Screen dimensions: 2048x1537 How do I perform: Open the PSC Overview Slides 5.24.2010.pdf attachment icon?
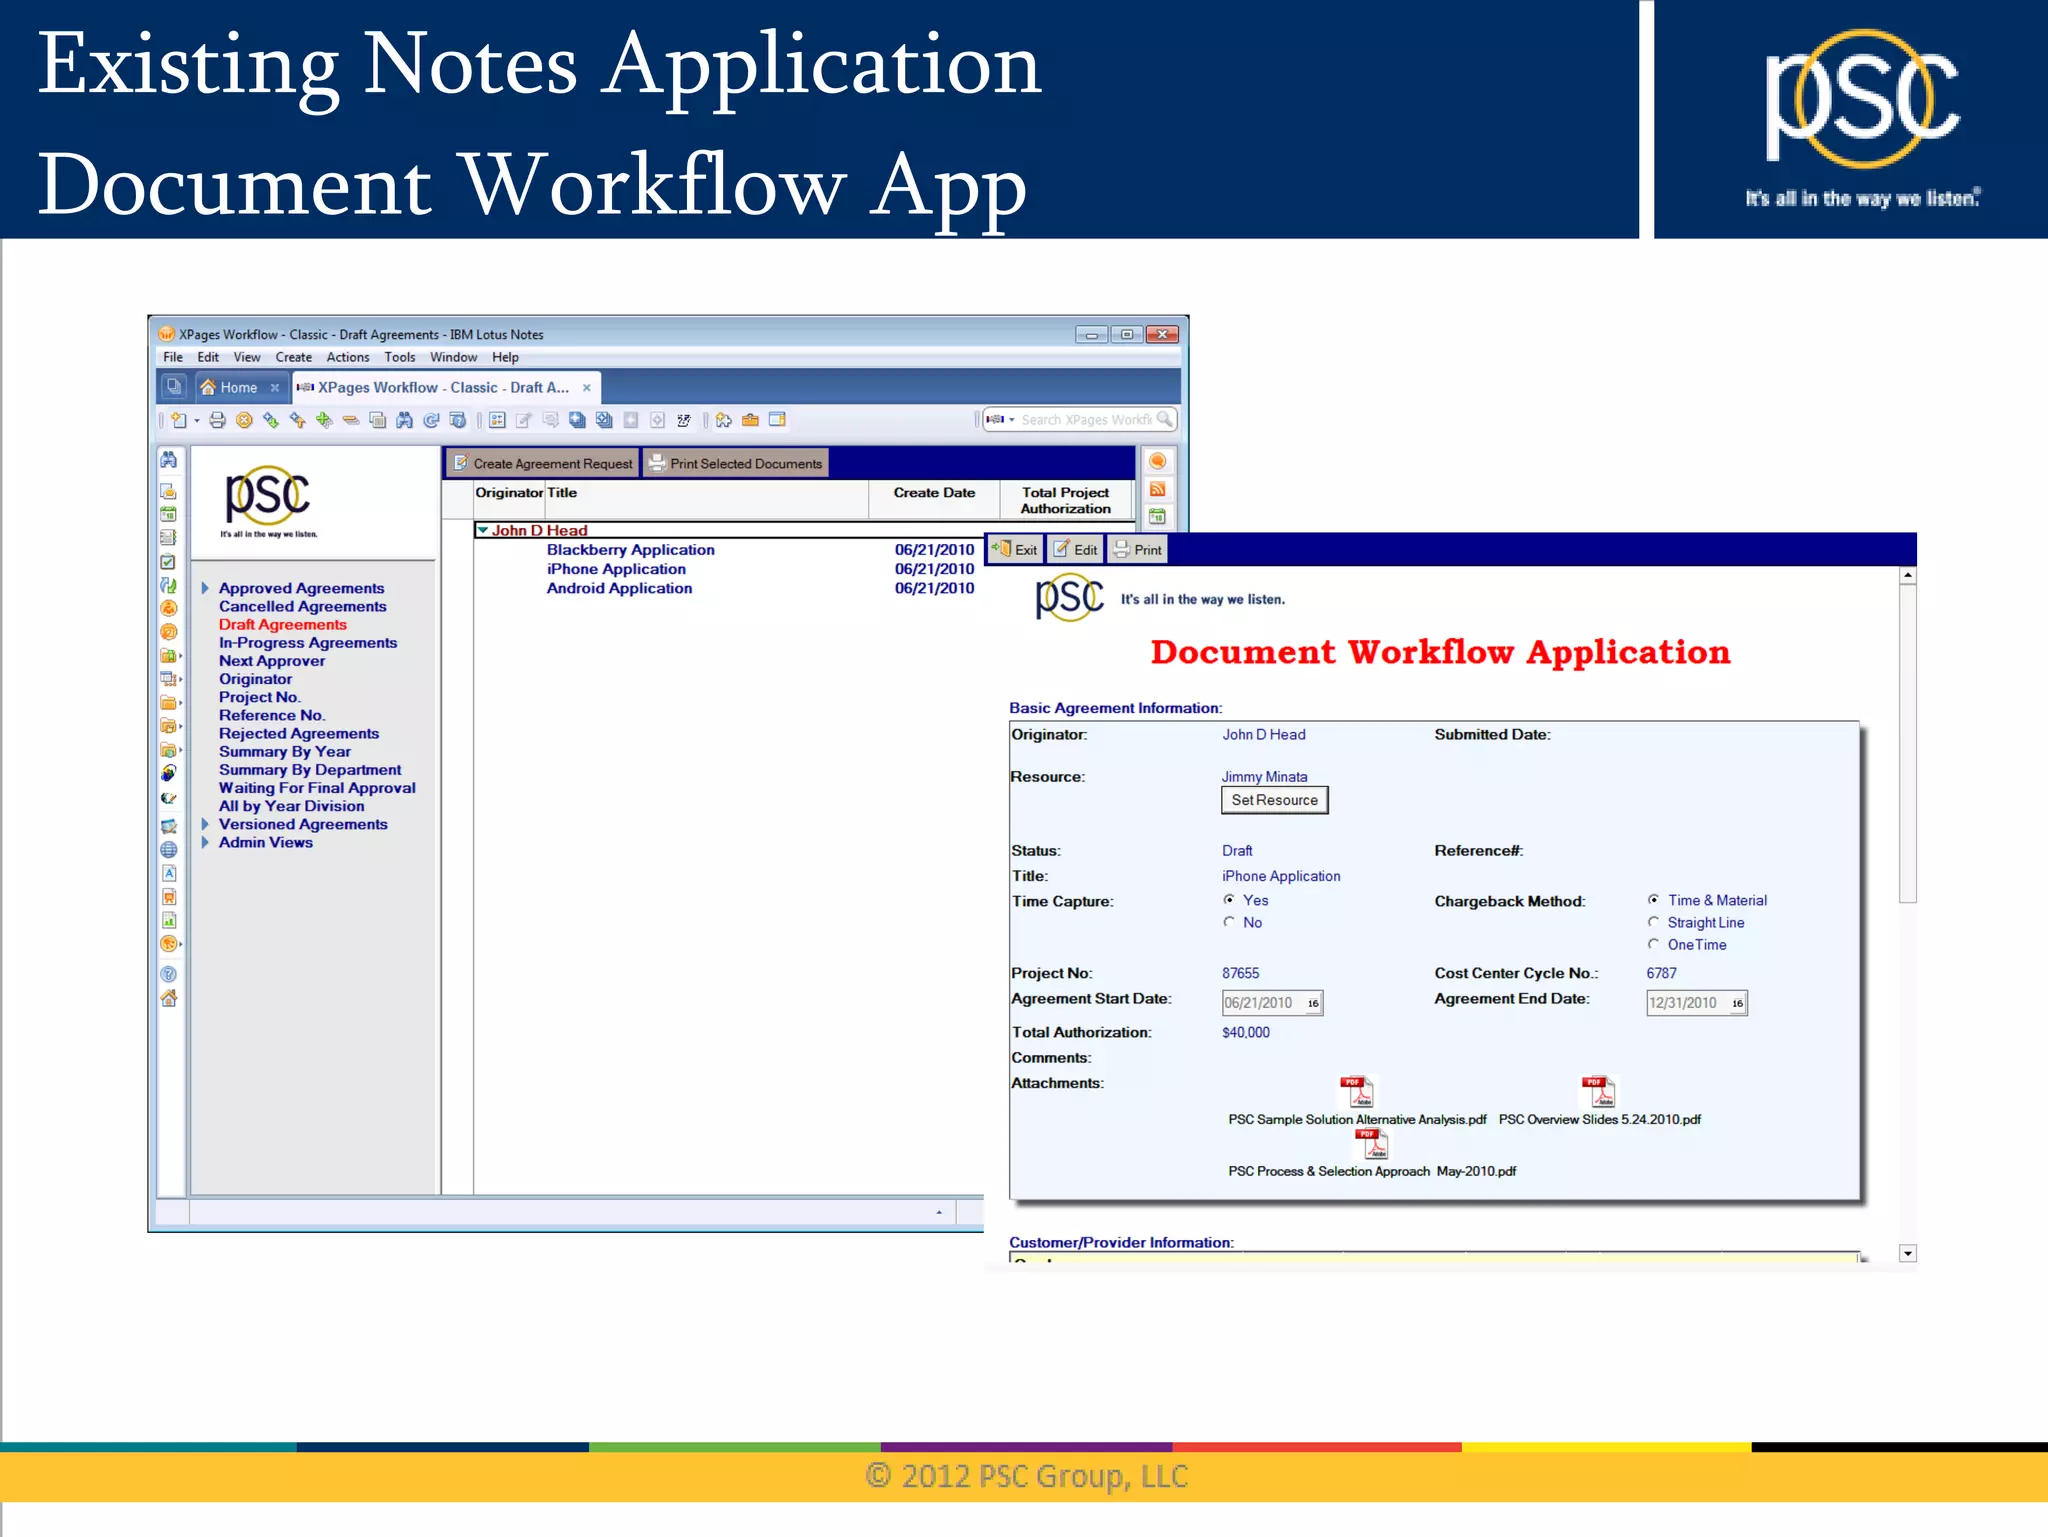[x=1599, y=1091]
